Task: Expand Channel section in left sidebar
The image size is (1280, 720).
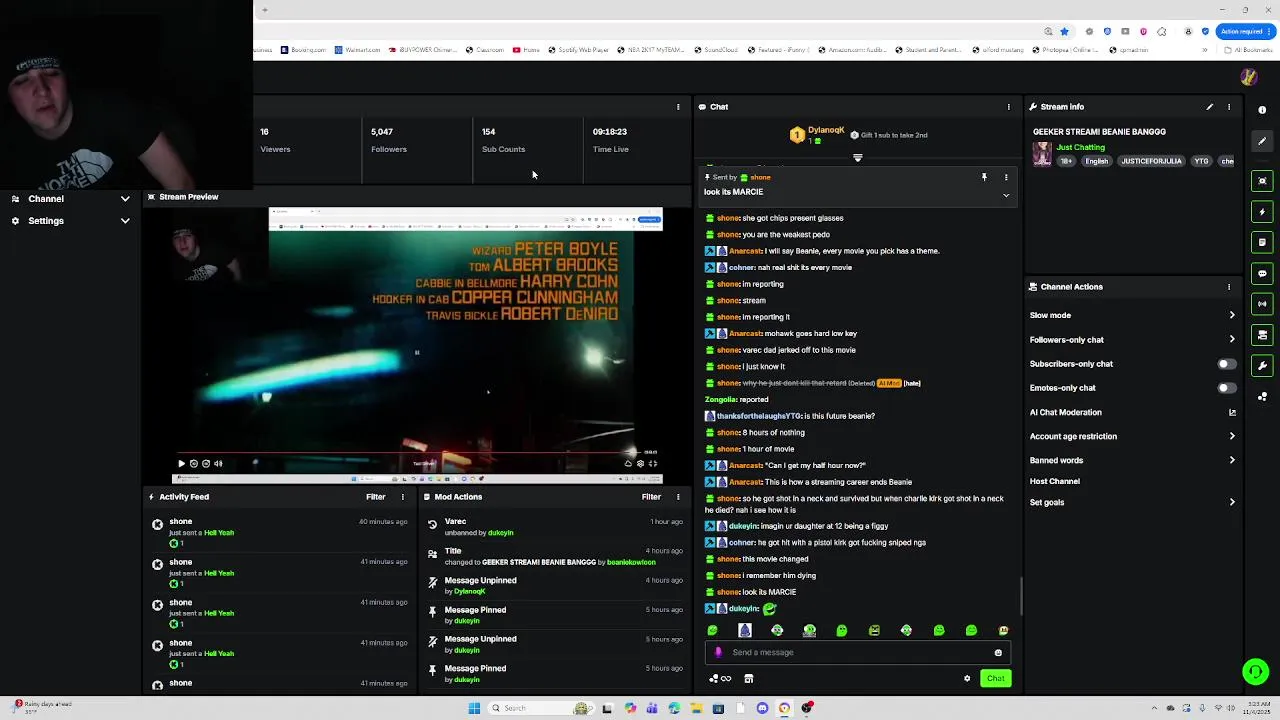Action: tap(70, 199)
